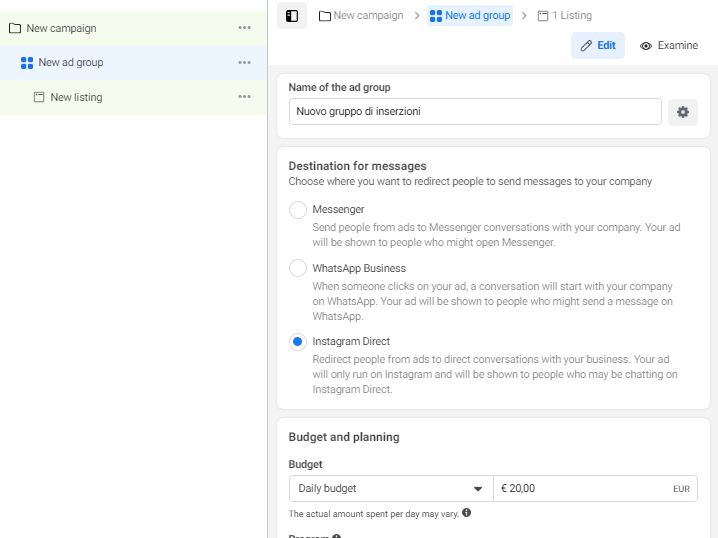Screen dimensions: 718x538
Task: Click the listing icon in the sidebar
Action: [39, 97]
